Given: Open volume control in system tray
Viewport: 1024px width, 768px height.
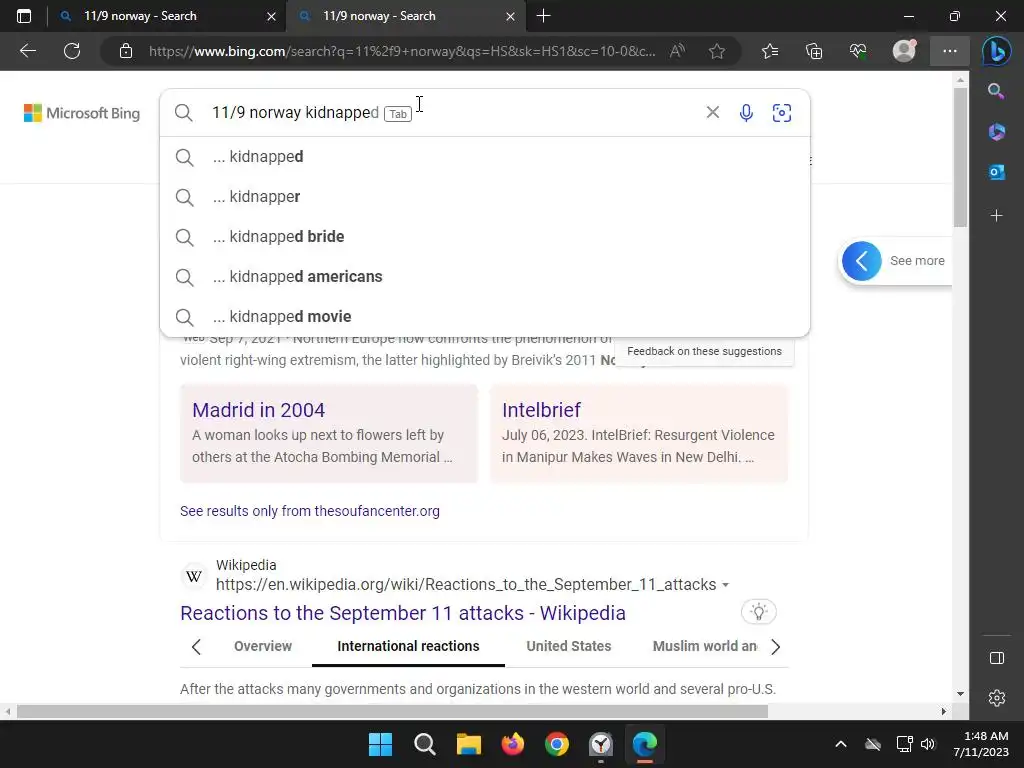Looking at the screenshot, I should click(x=927, y=744).
